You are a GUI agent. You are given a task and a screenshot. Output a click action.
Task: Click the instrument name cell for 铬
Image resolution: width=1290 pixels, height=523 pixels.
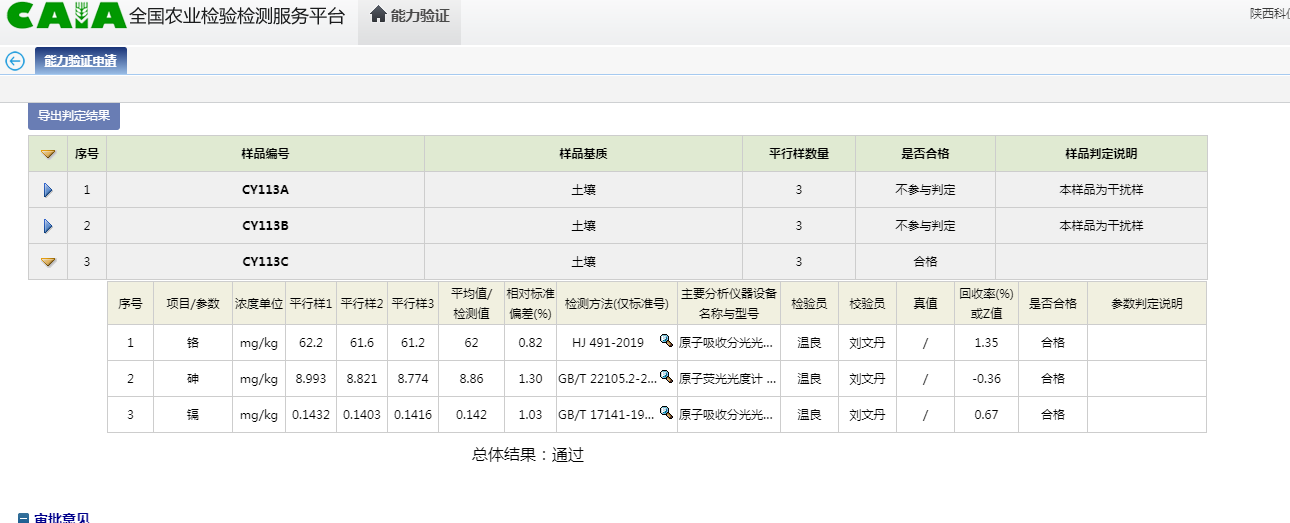728,343
